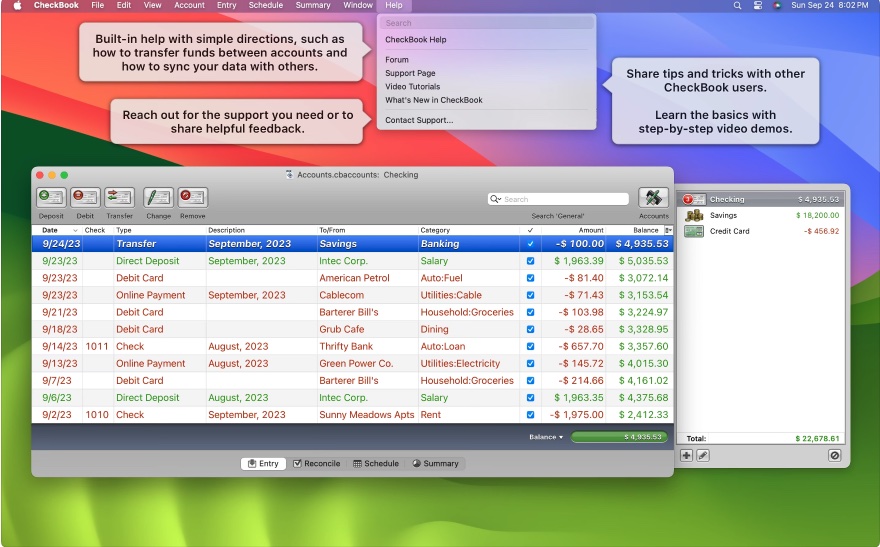The height and width of the screenshot is (547, 880).
Task: Toggle cleared checkbox for Sunny Meadows Apts row
Action: click(530, 415)
